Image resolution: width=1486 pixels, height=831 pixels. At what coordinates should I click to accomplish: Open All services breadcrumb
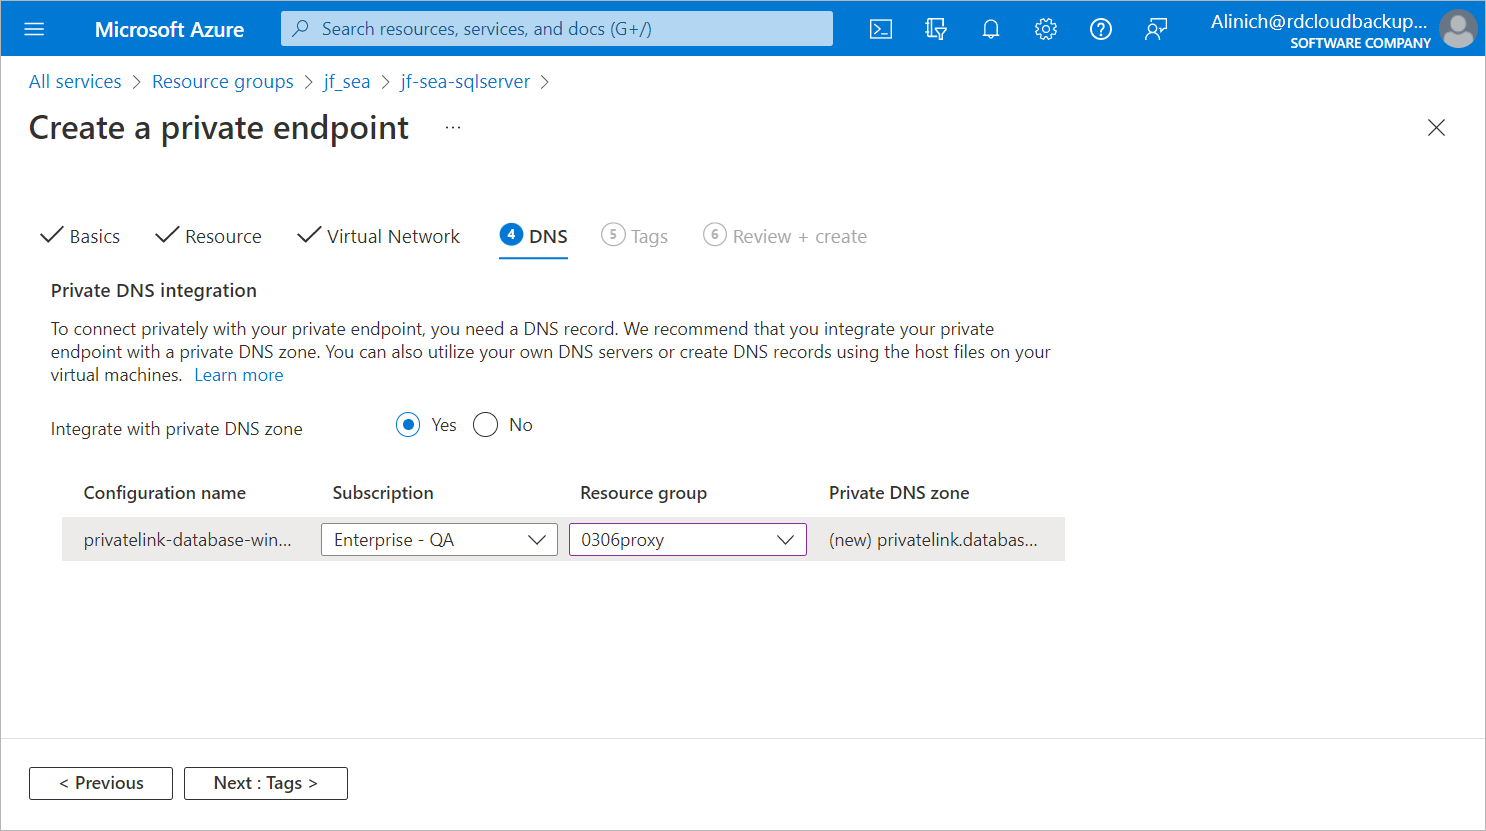[x=75, y=82]
